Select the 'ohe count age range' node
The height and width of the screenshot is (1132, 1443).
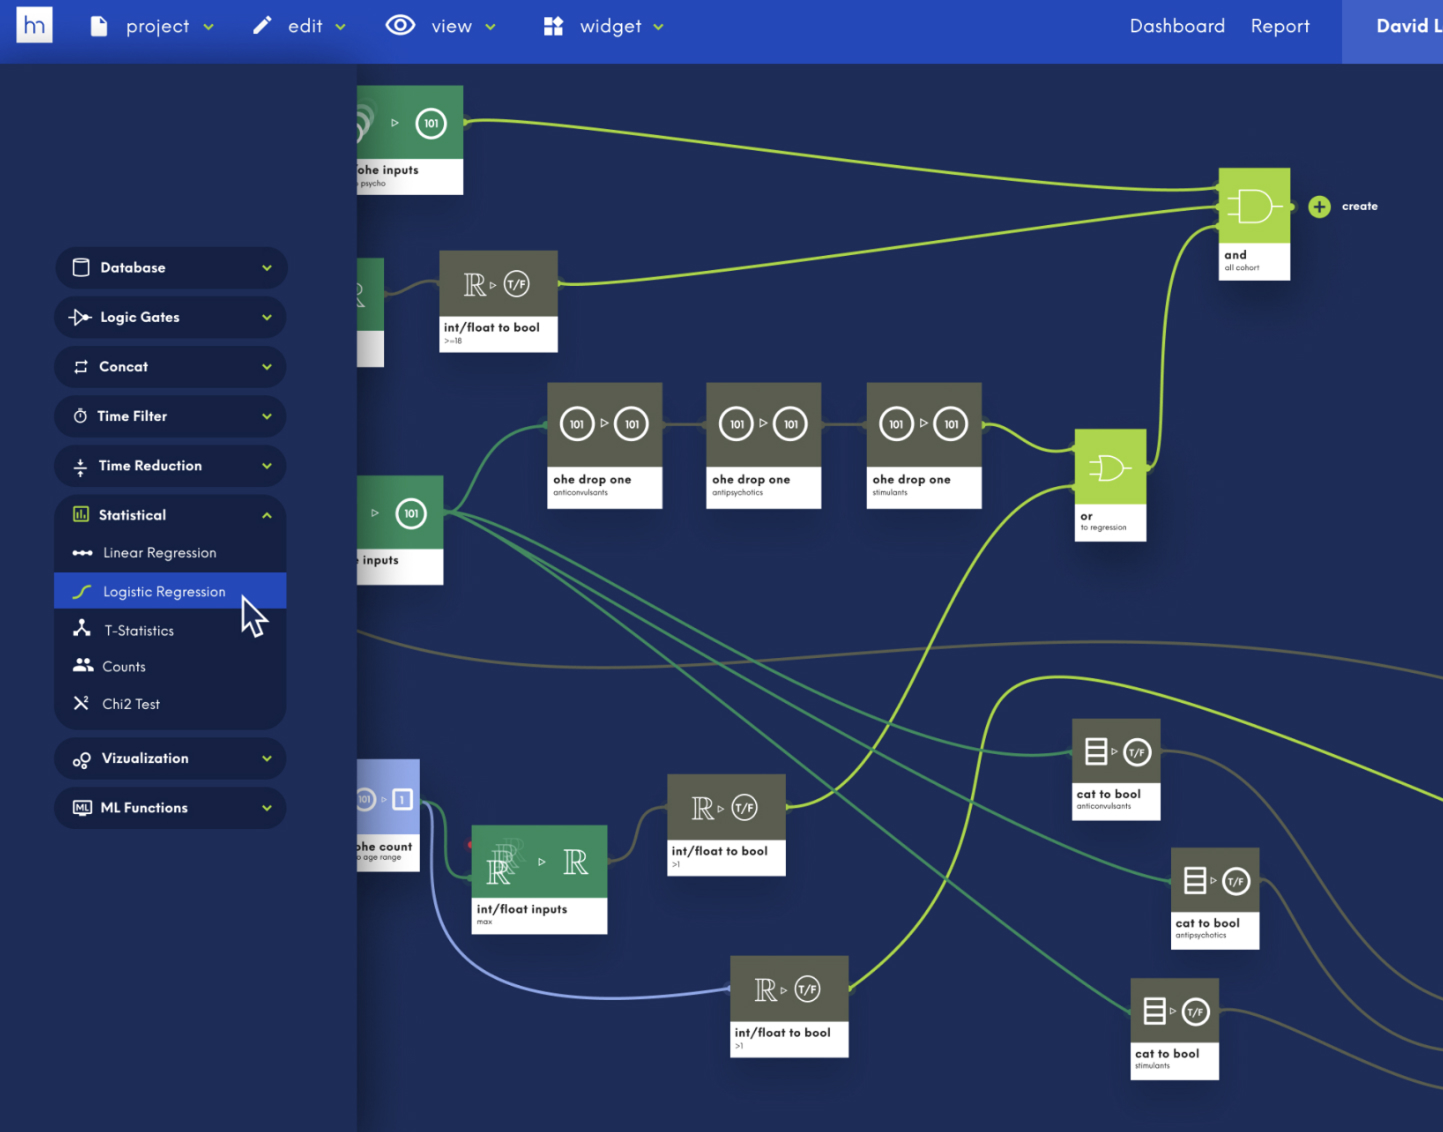(388, 816)
